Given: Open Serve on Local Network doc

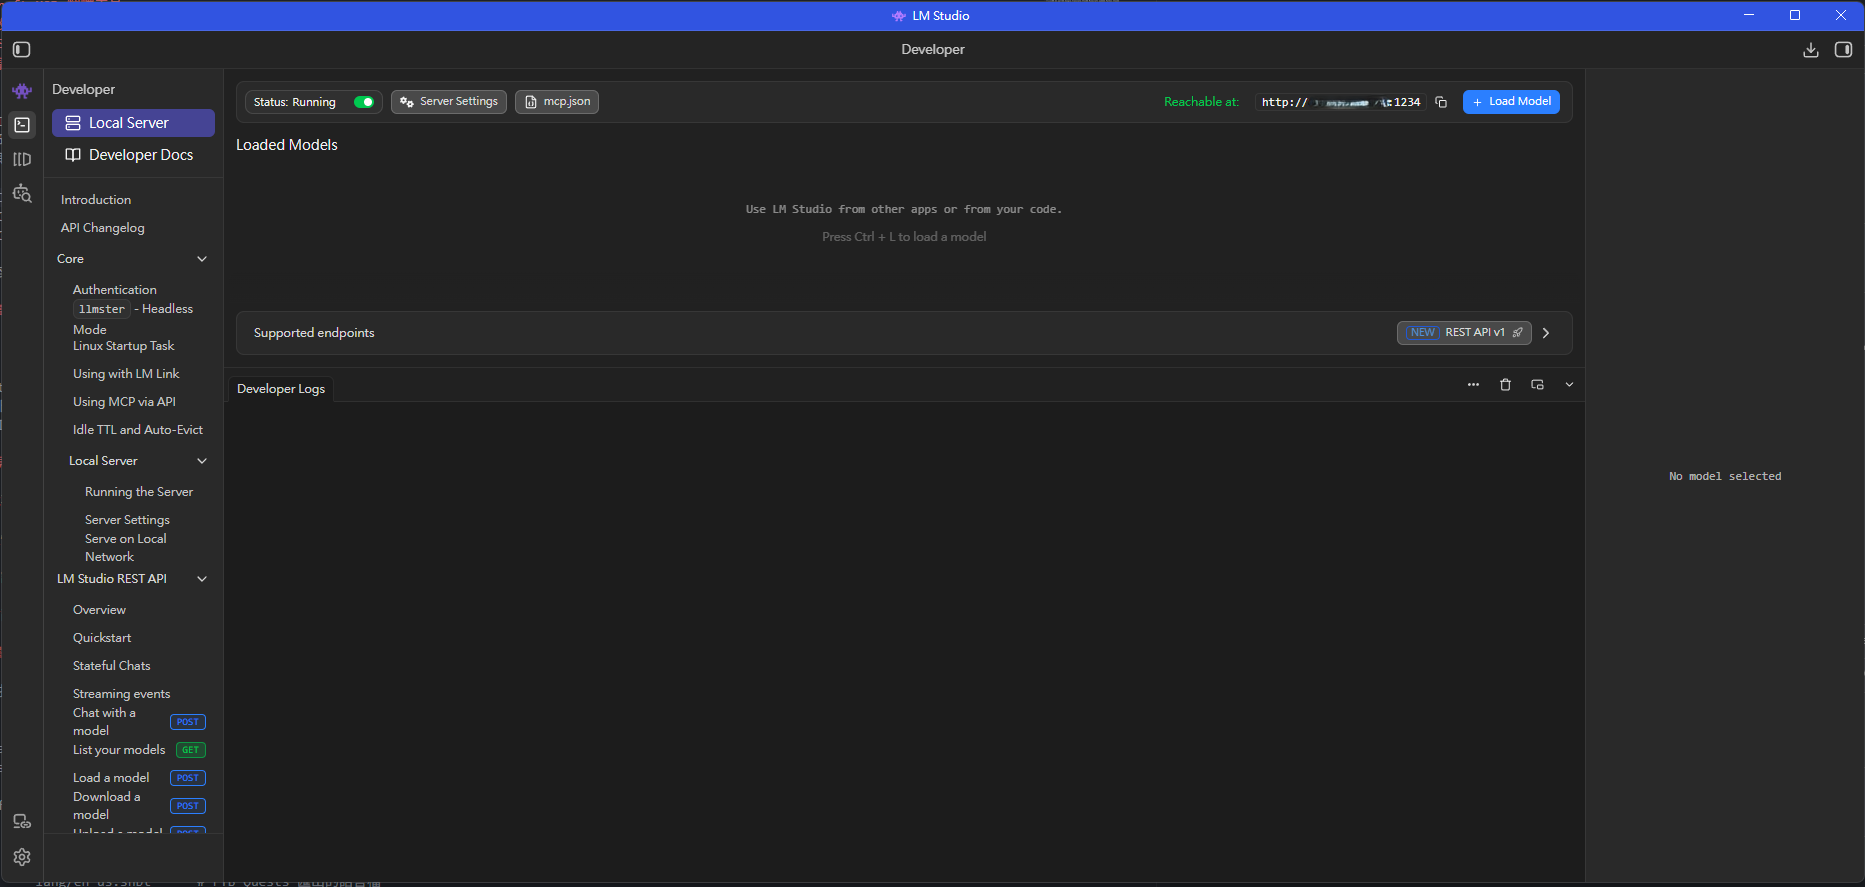Looking at the screenshot, I should 126,548.
